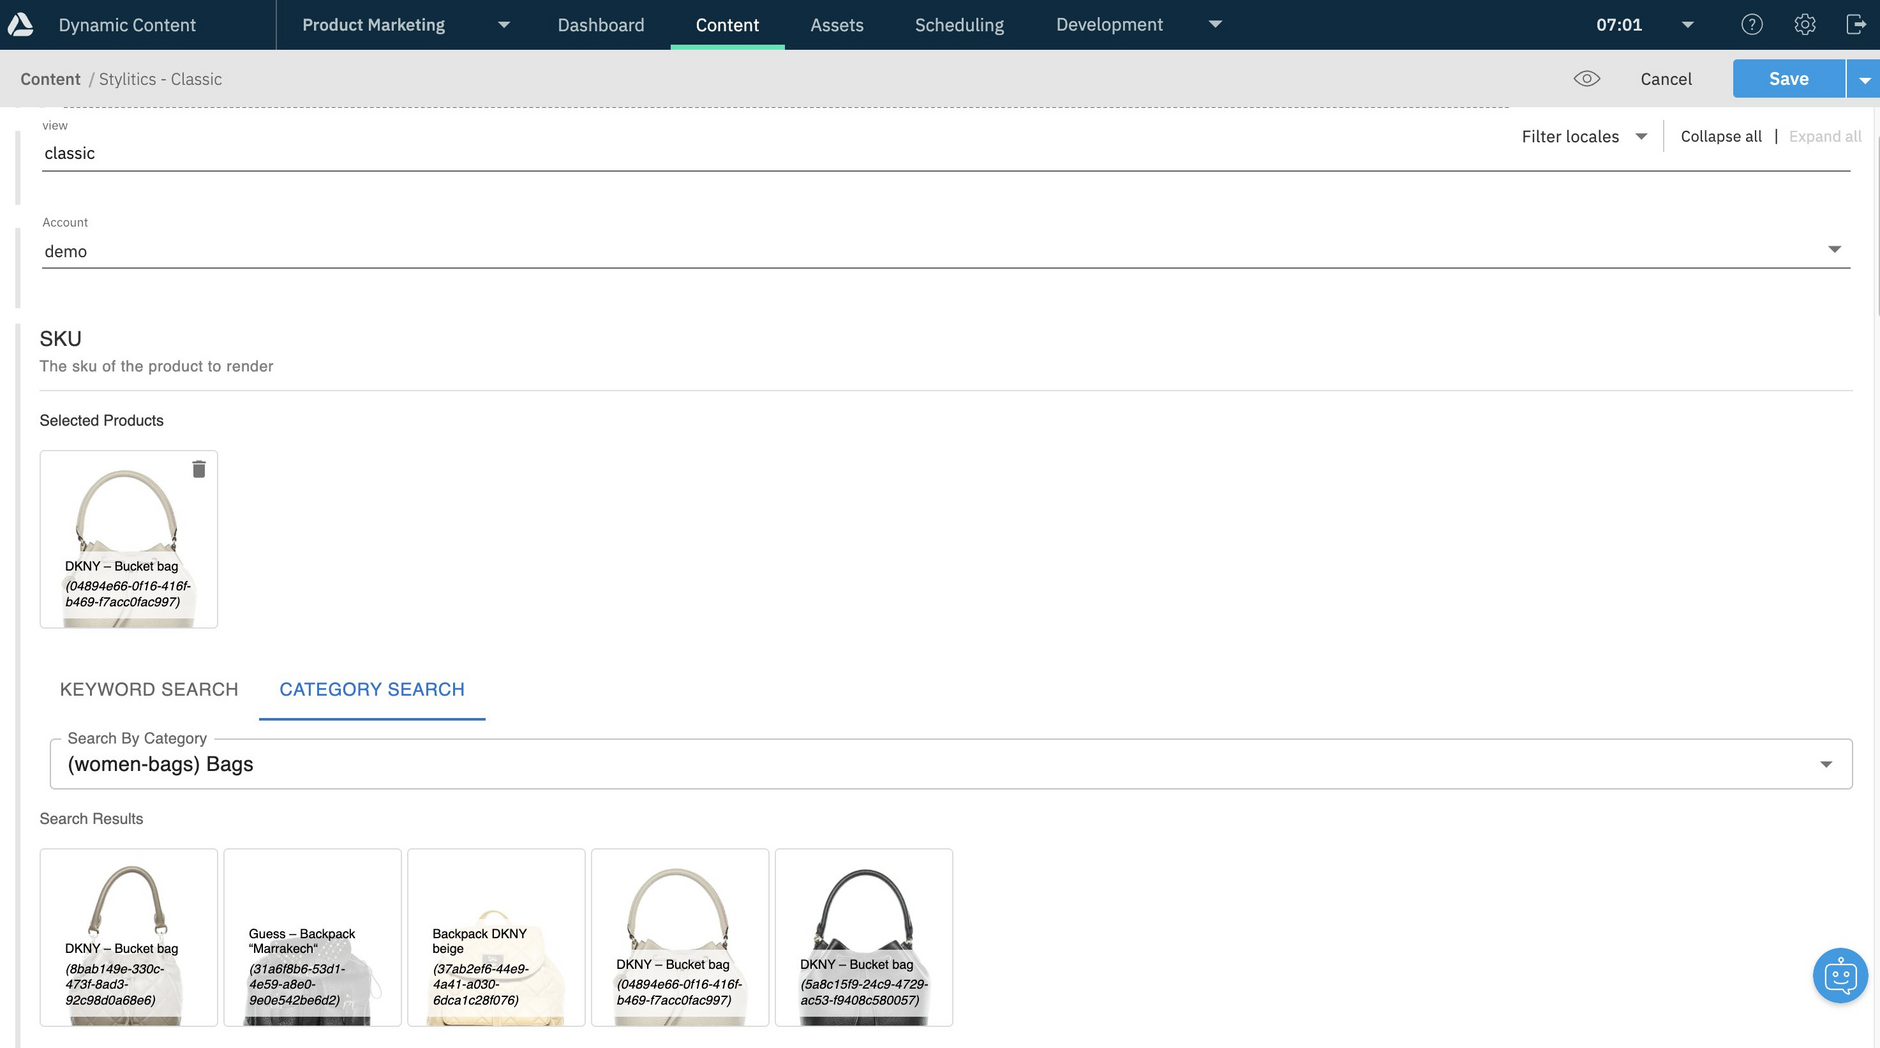Choose Backpack DKNY beige result
Image resolution: width=1880 pixels, height=1048 pixels.
coord(497,938)
